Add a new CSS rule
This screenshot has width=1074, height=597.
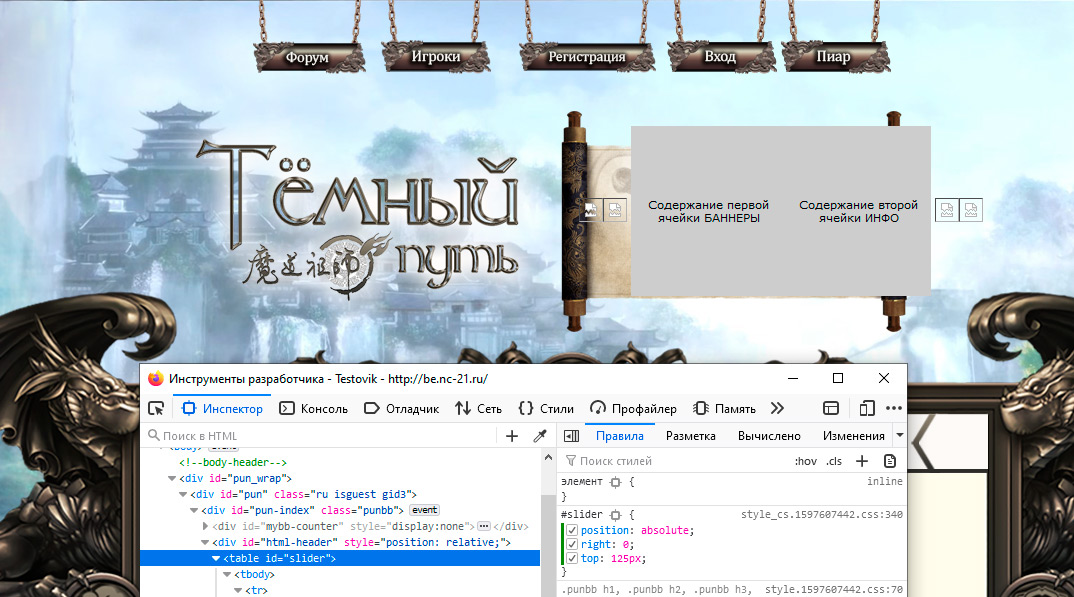click(862, 461)
